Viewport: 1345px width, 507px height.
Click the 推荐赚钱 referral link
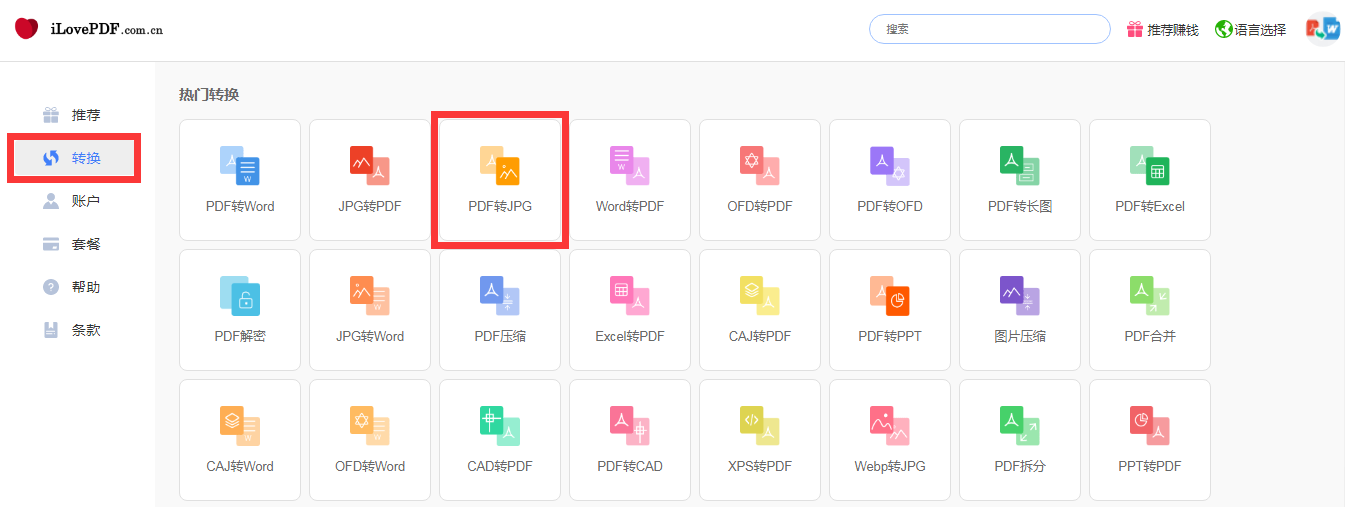1162,30
